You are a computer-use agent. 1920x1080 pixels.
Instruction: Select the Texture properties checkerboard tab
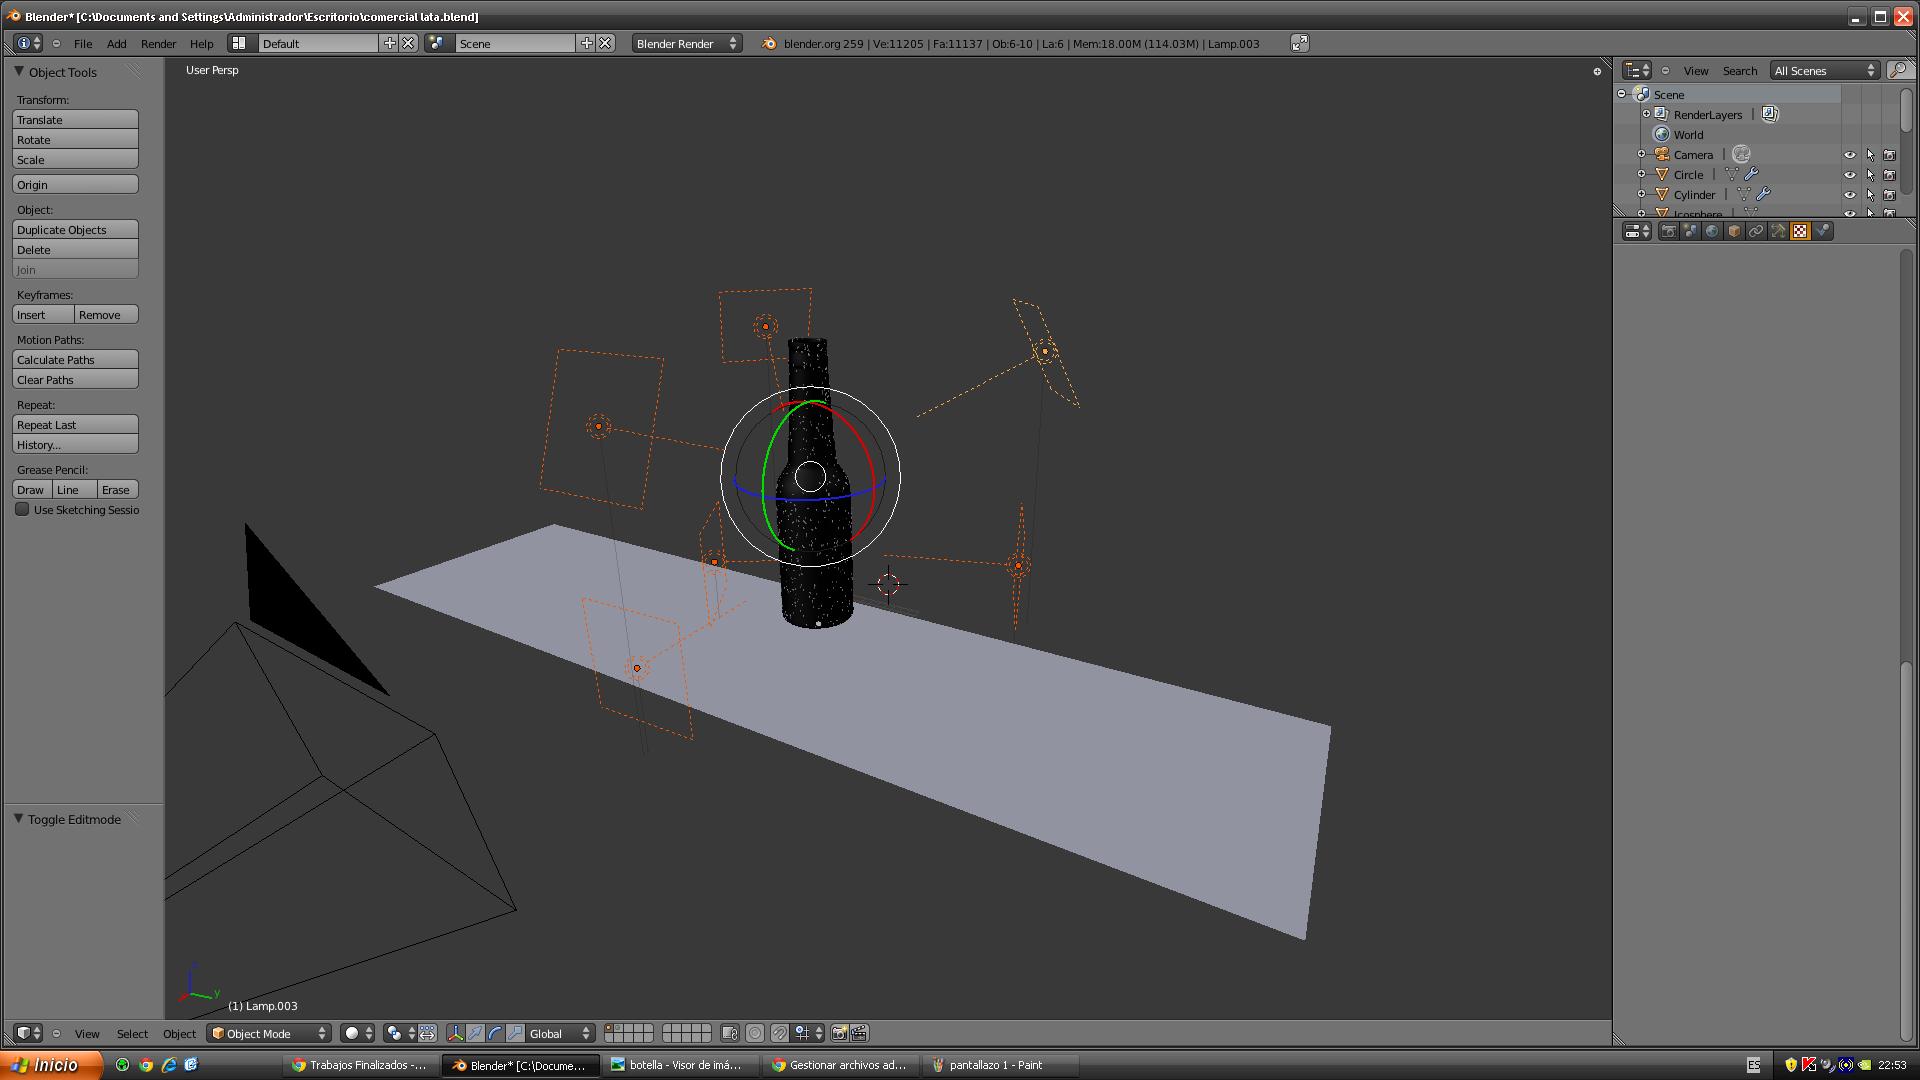(x=1800, y=231)
